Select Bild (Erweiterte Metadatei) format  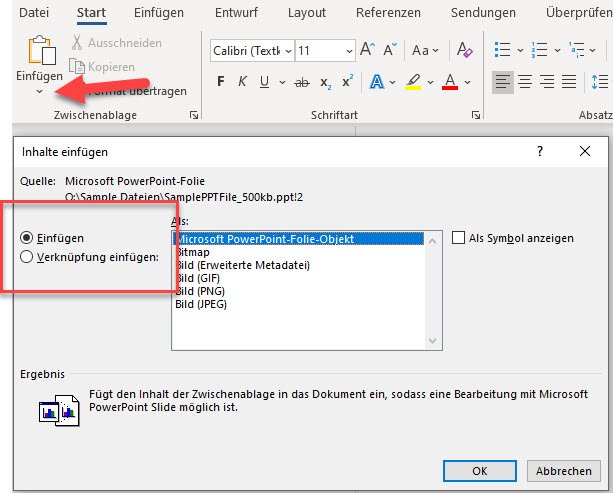click(x=298, y=265)
